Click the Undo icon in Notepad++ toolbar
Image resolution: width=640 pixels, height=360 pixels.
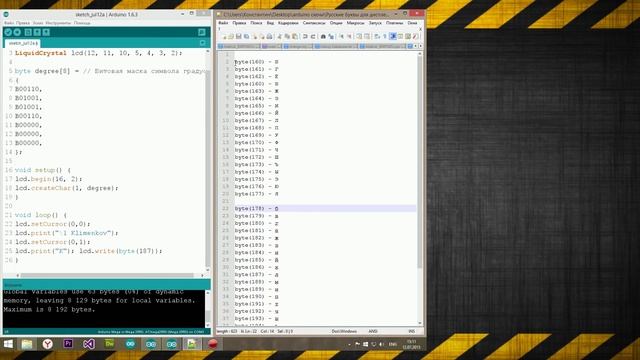305,36
